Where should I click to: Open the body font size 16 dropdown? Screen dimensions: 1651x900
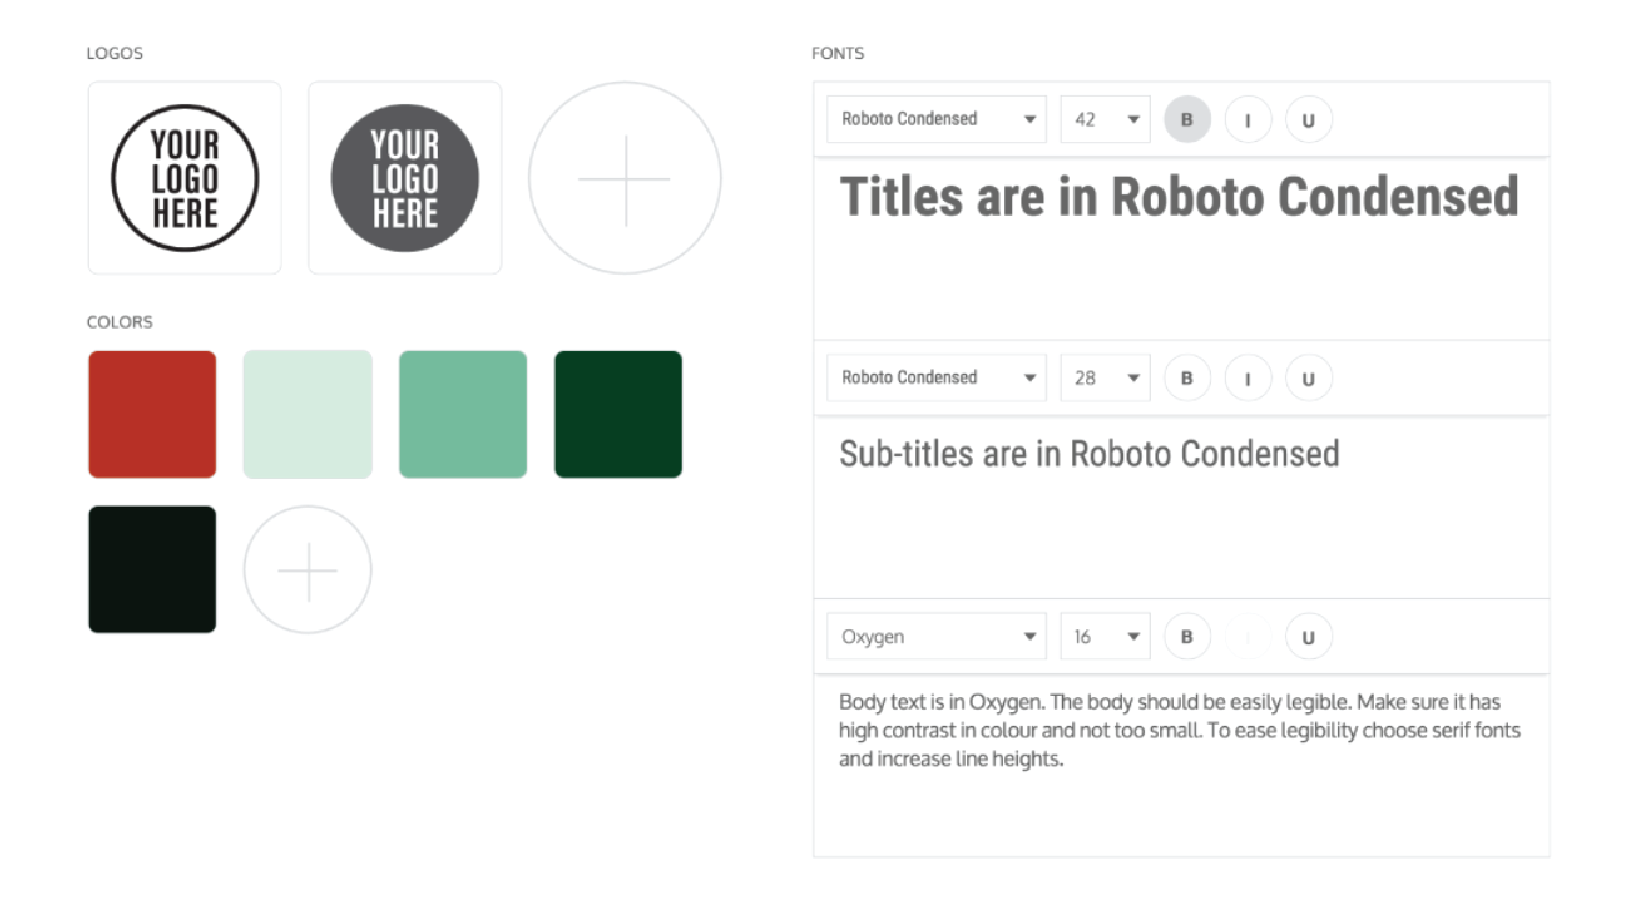[1105, 636]
